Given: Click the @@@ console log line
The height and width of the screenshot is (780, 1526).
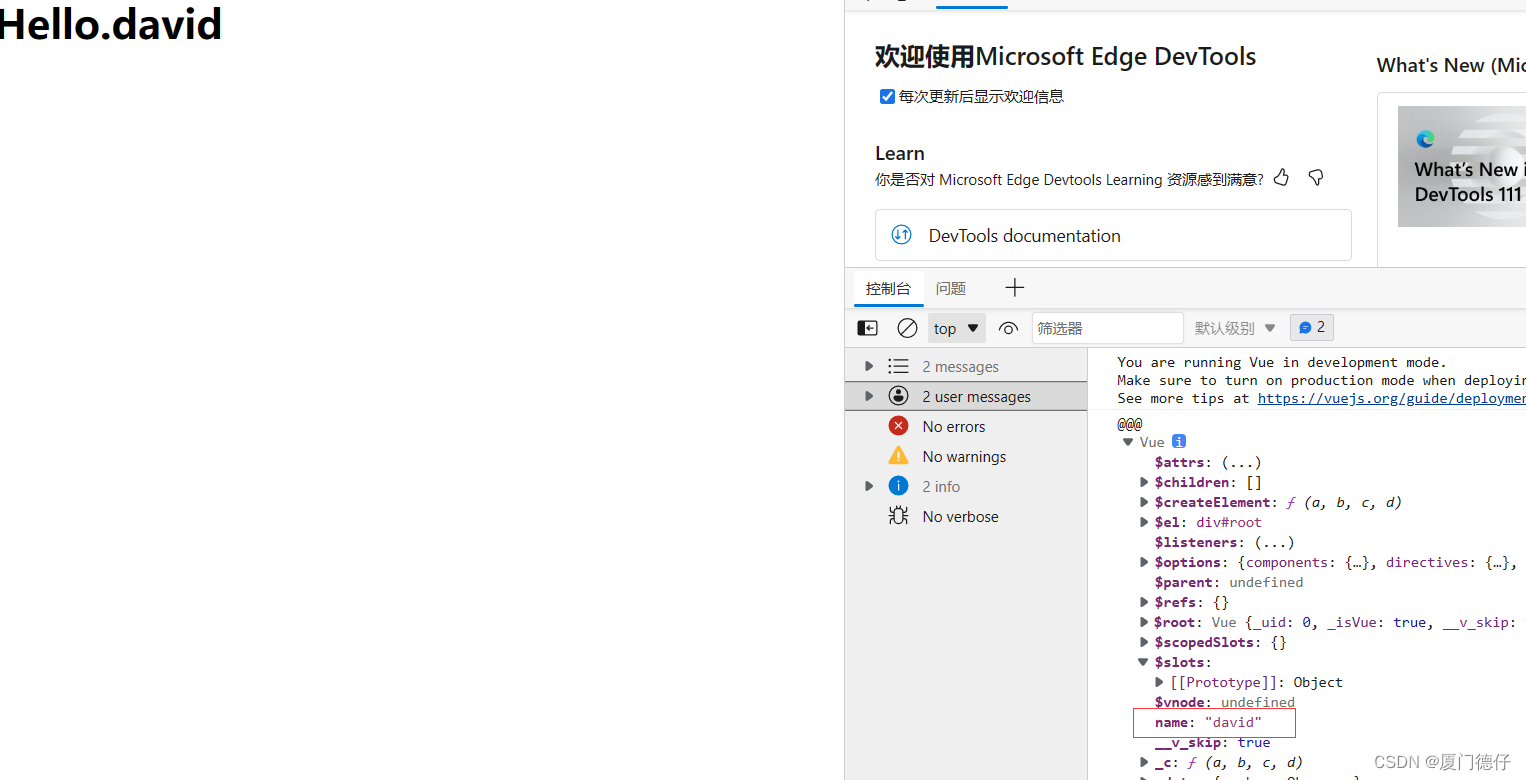Looking at the screenshot, I should click(1130, 424).
